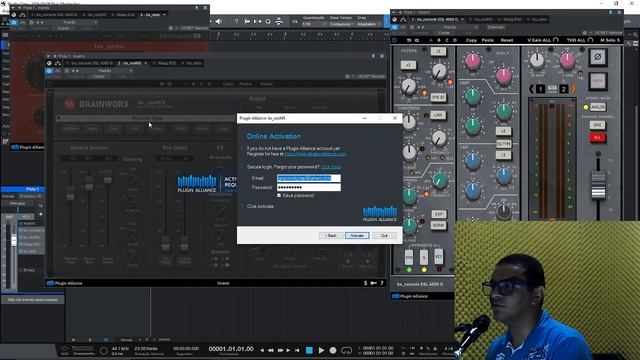This screenshot has height=360, width=640.
Task: Select settings bank A in SSL console
Action: tap(431, 40)
